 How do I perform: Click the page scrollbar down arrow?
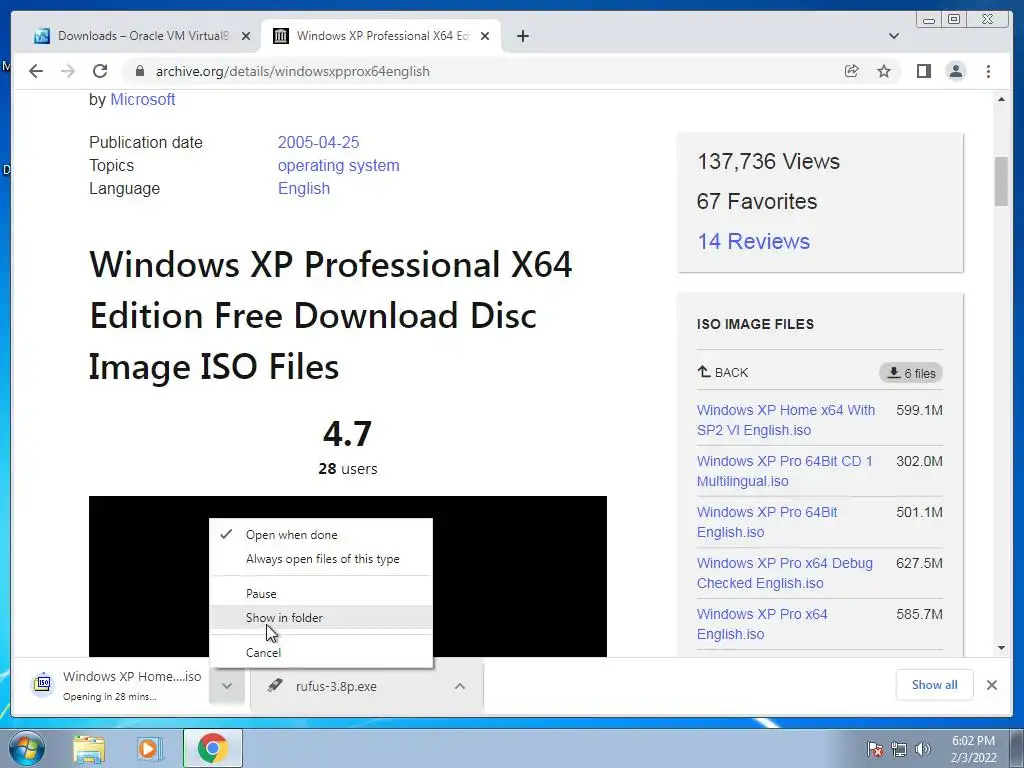1001,648
